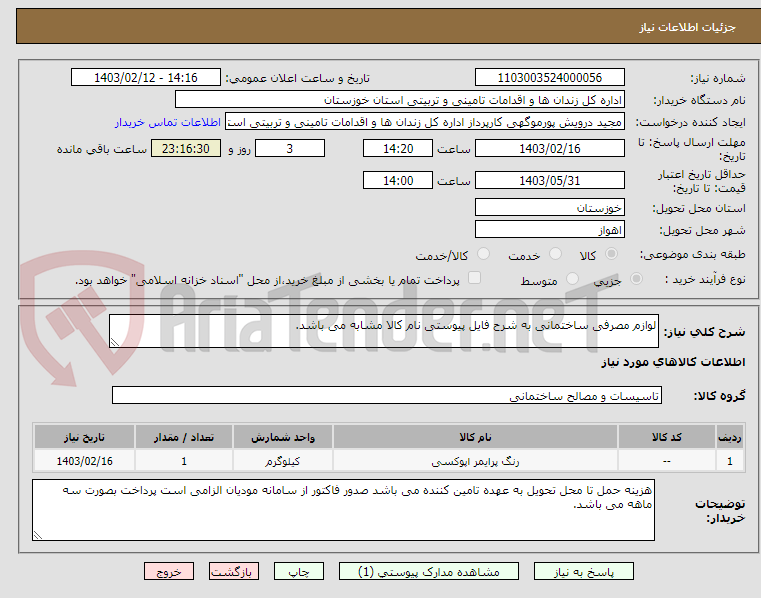
Task: Toggle the اسناد خزانه اسلامی payment checkbox
Action: (474, 278)
